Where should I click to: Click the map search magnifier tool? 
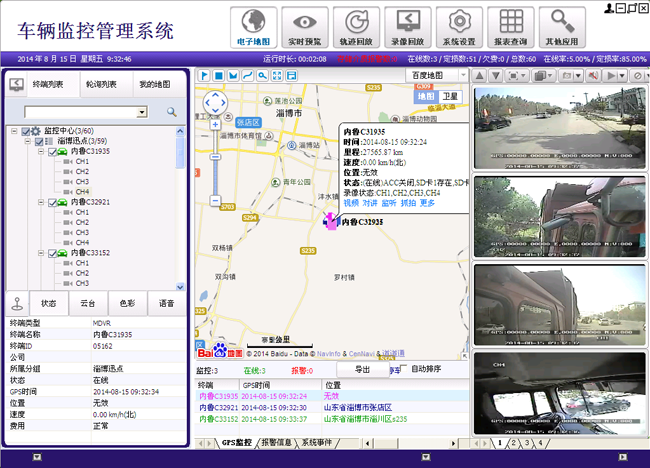pos(262,75)
